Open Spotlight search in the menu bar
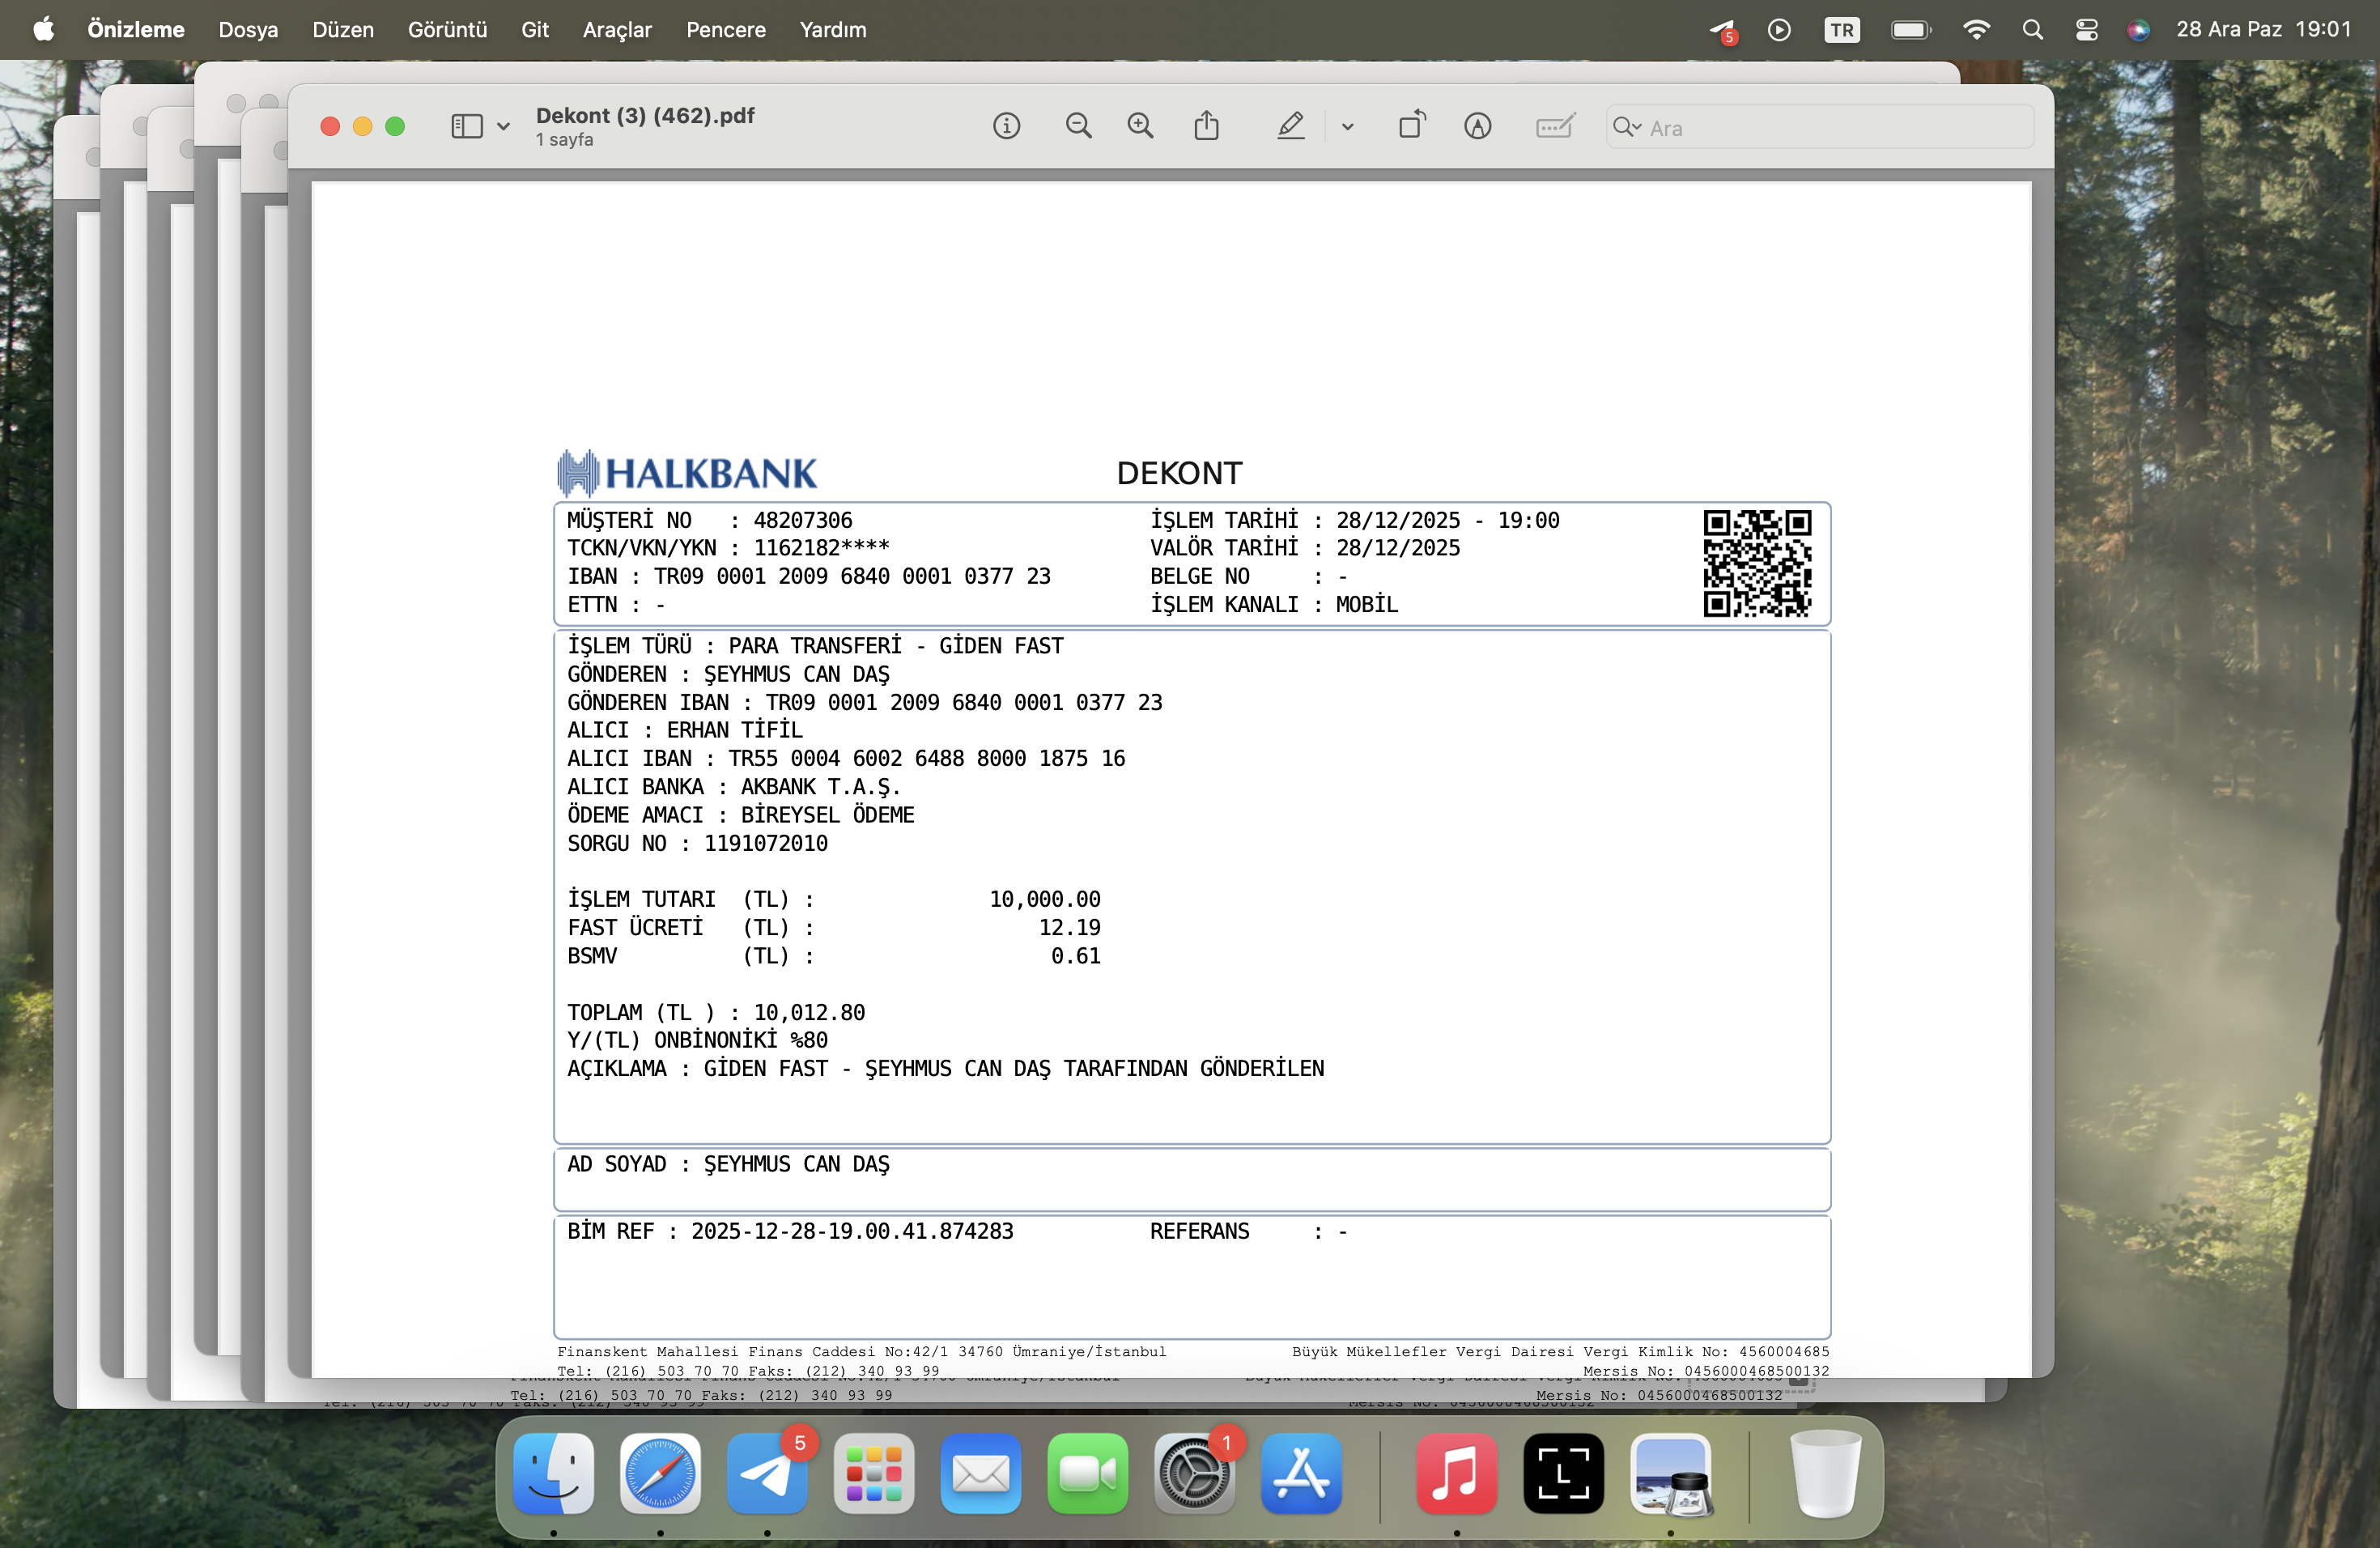The height and width of the screenshot is (1548, 2380). (x=2032, y=30)
